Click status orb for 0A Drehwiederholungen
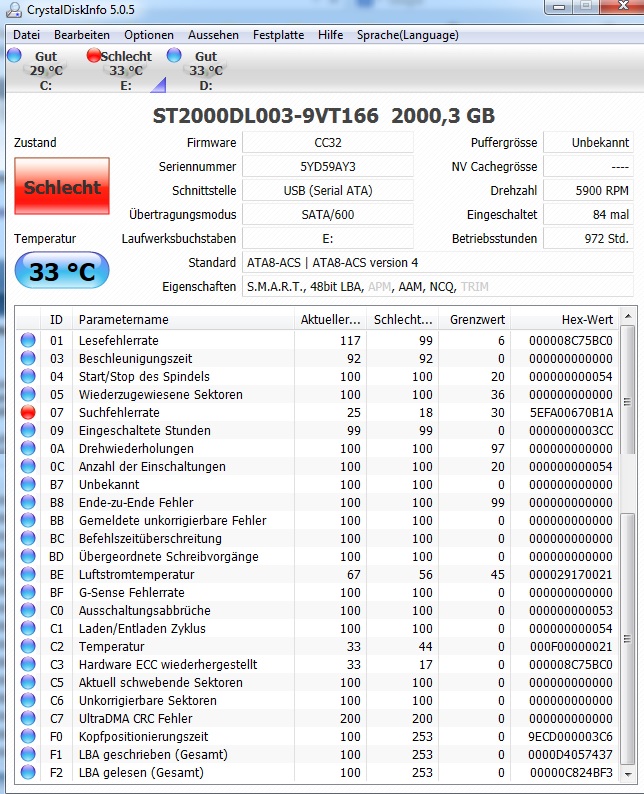 [28, 448]
